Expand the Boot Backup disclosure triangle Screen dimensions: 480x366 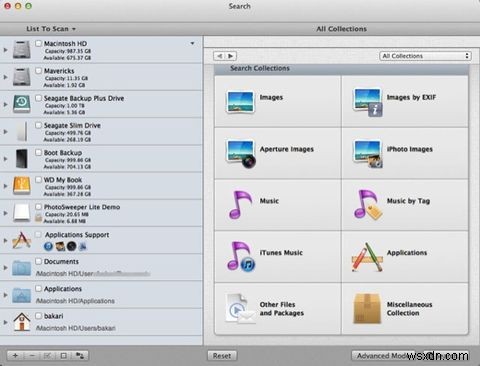point(5,159)
